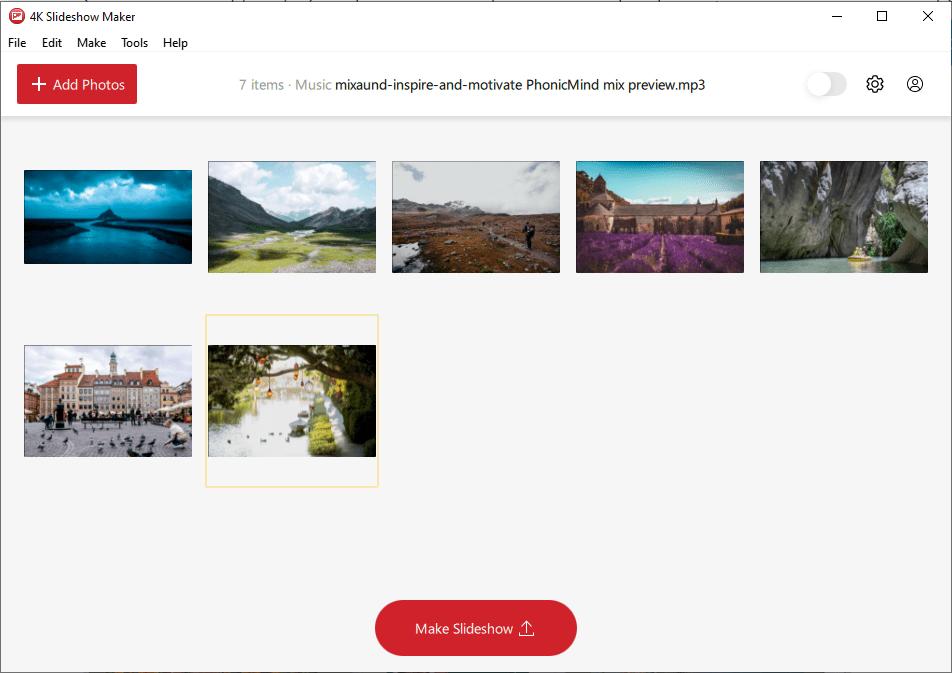This screenshot has width=952, height=673.
Task: Click the Make Slideshow button
Action: 475,627
